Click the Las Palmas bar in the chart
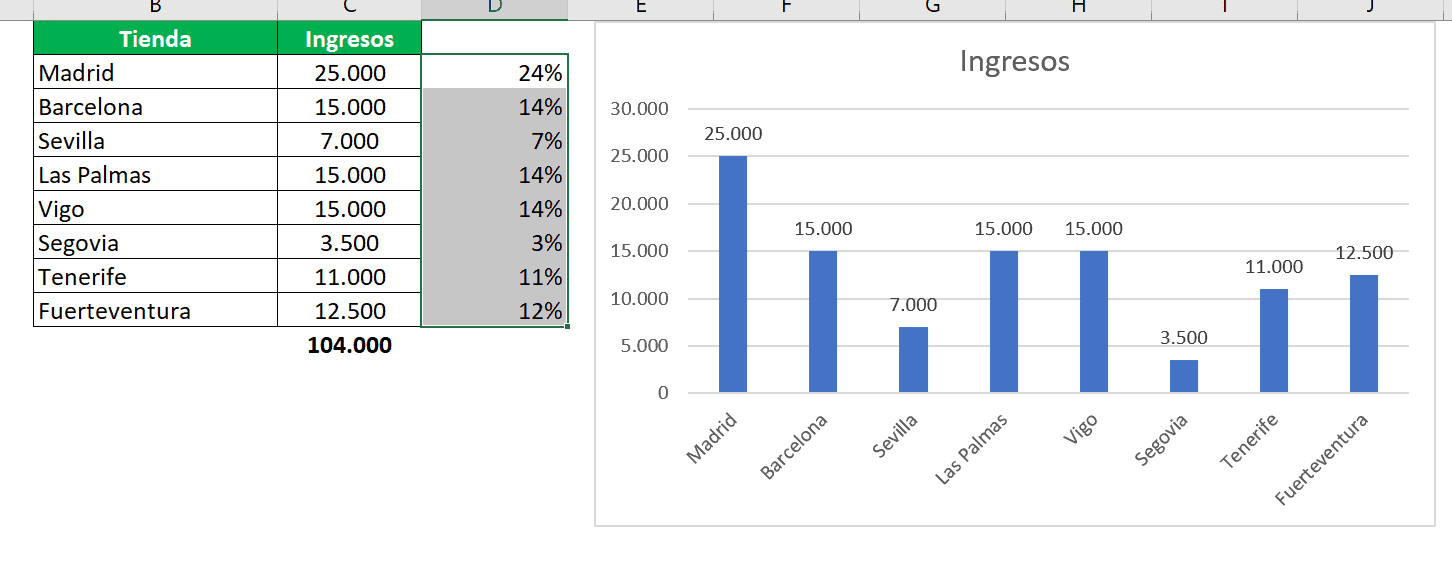 click(x=1004, y=321)
